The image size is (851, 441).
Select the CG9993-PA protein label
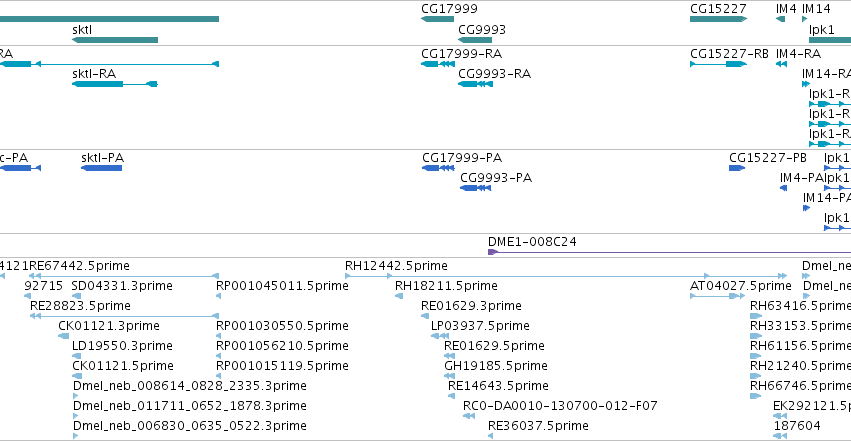[496, 178]
